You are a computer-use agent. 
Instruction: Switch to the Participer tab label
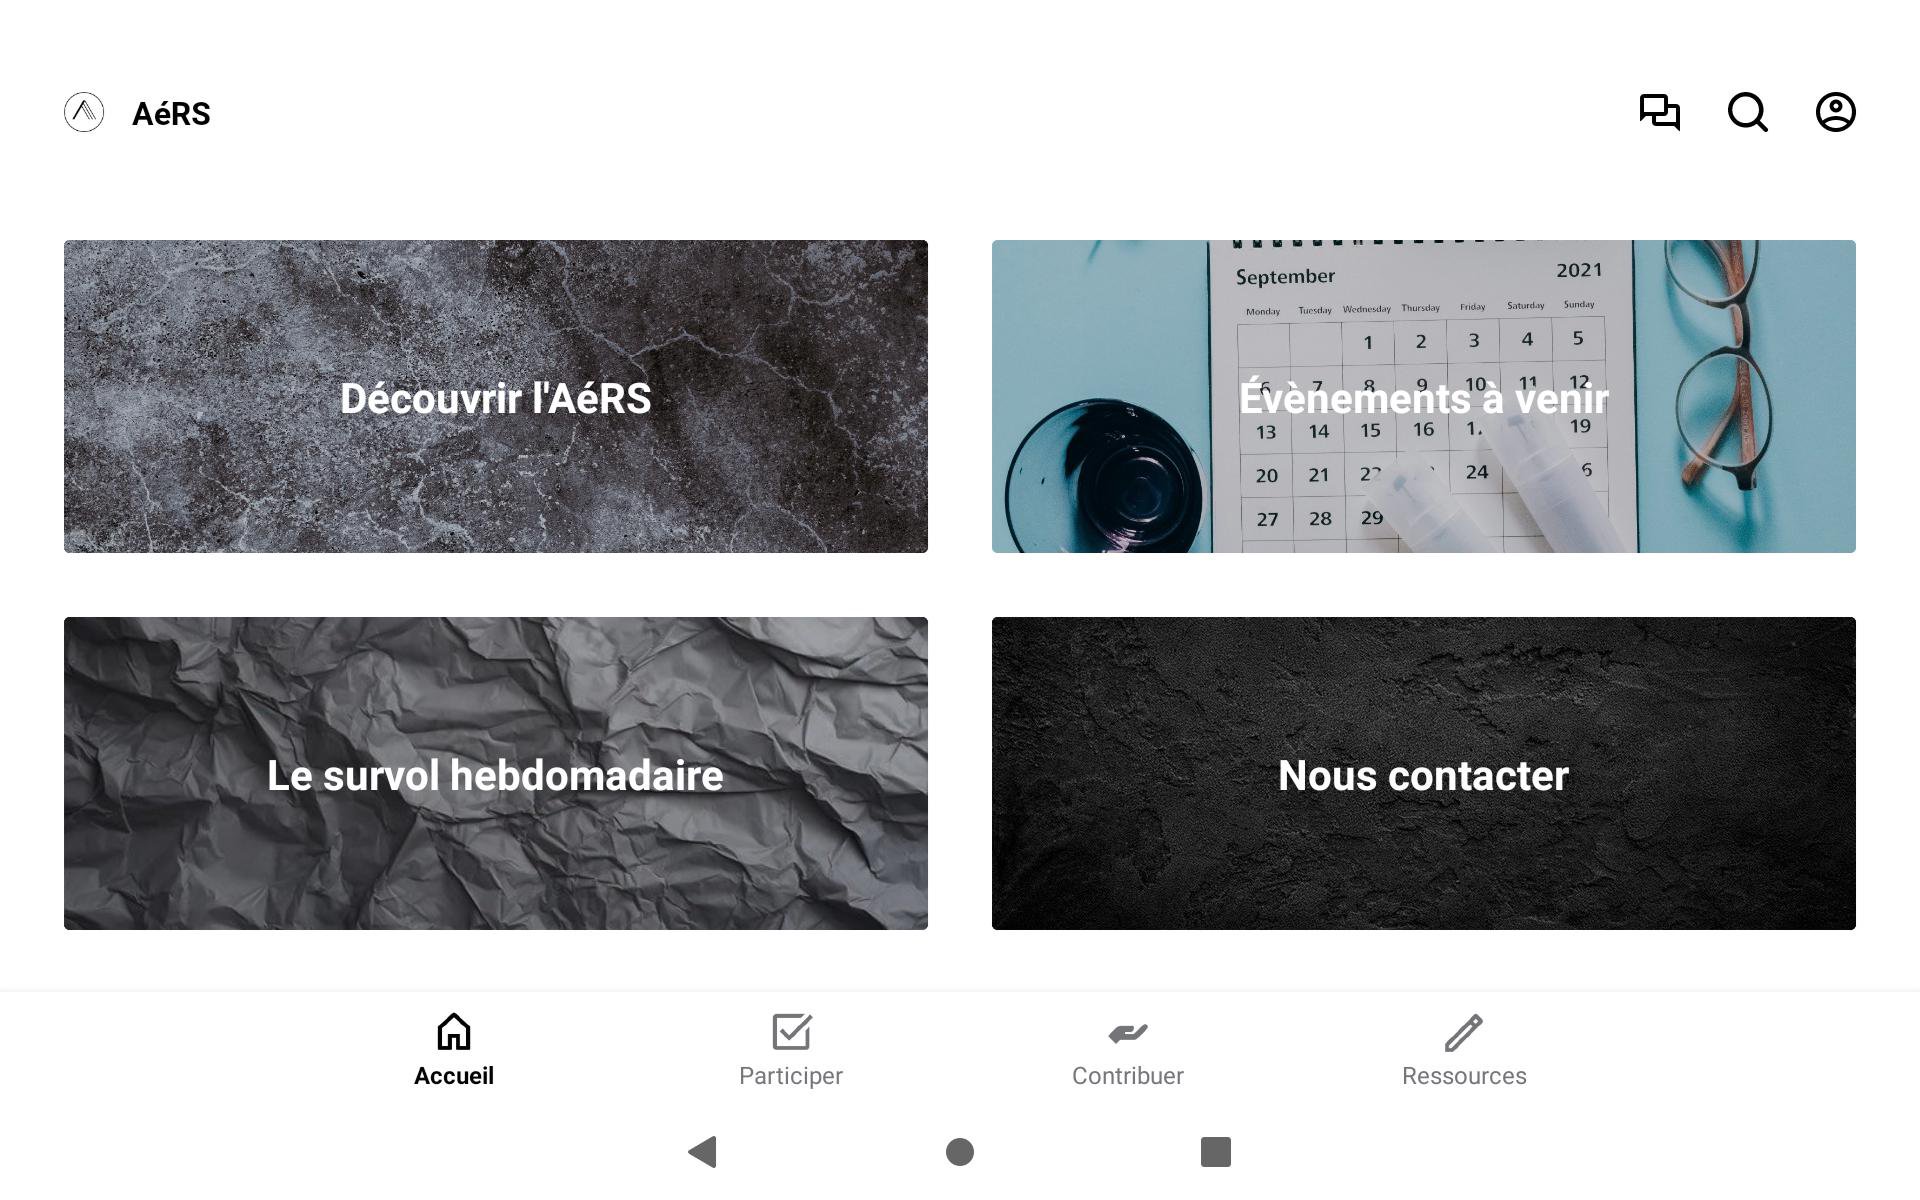coord(791,1076)
